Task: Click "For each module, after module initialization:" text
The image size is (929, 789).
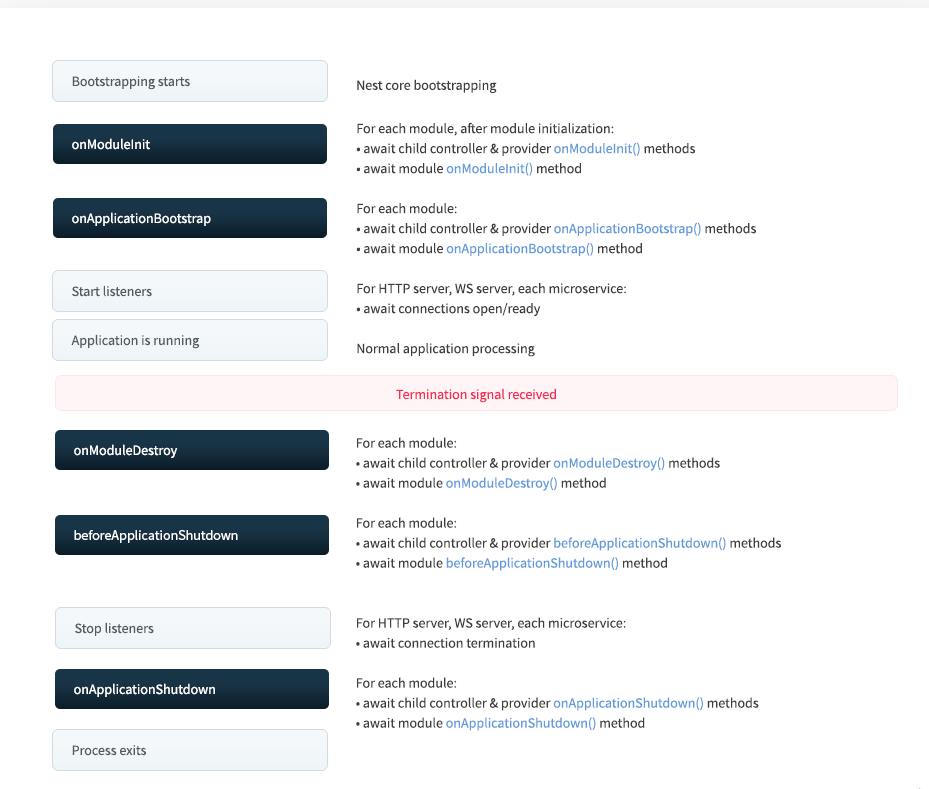Action: click(x=485, y=129)
